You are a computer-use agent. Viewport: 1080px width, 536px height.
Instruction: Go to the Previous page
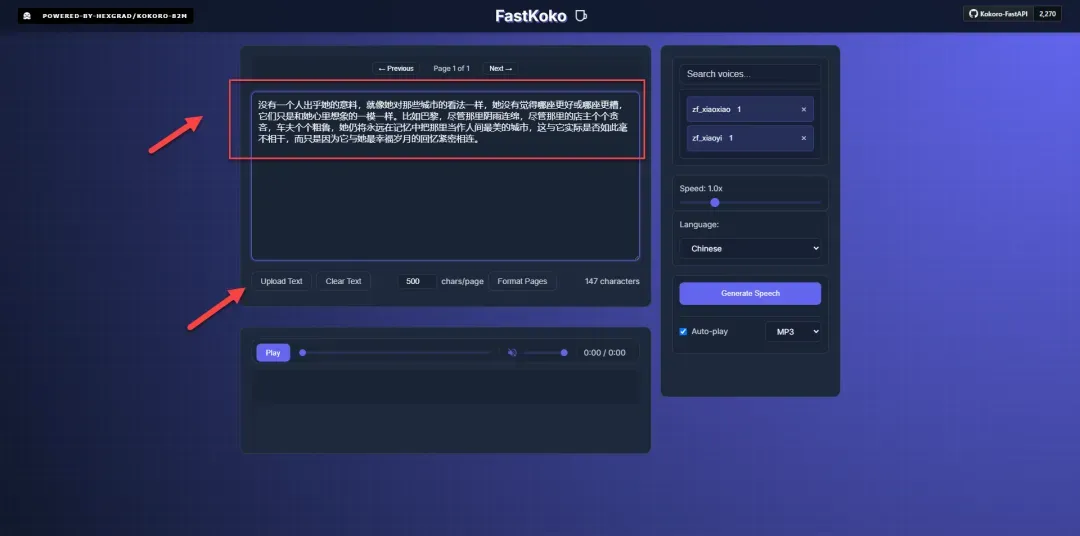(396, 68)
